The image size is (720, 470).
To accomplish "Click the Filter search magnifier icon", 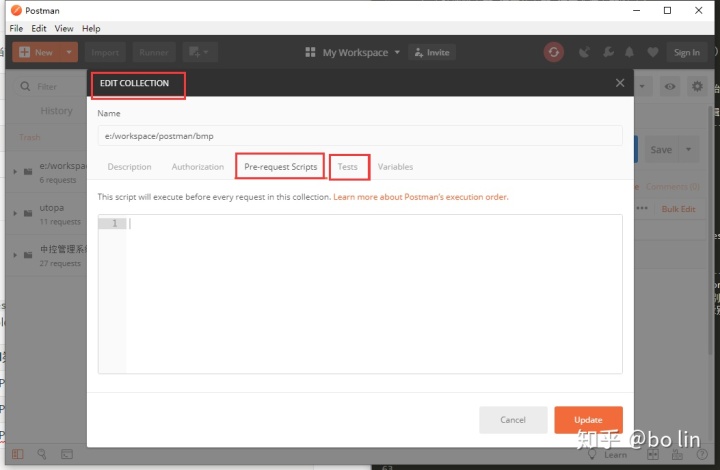I will pos(25,86).
